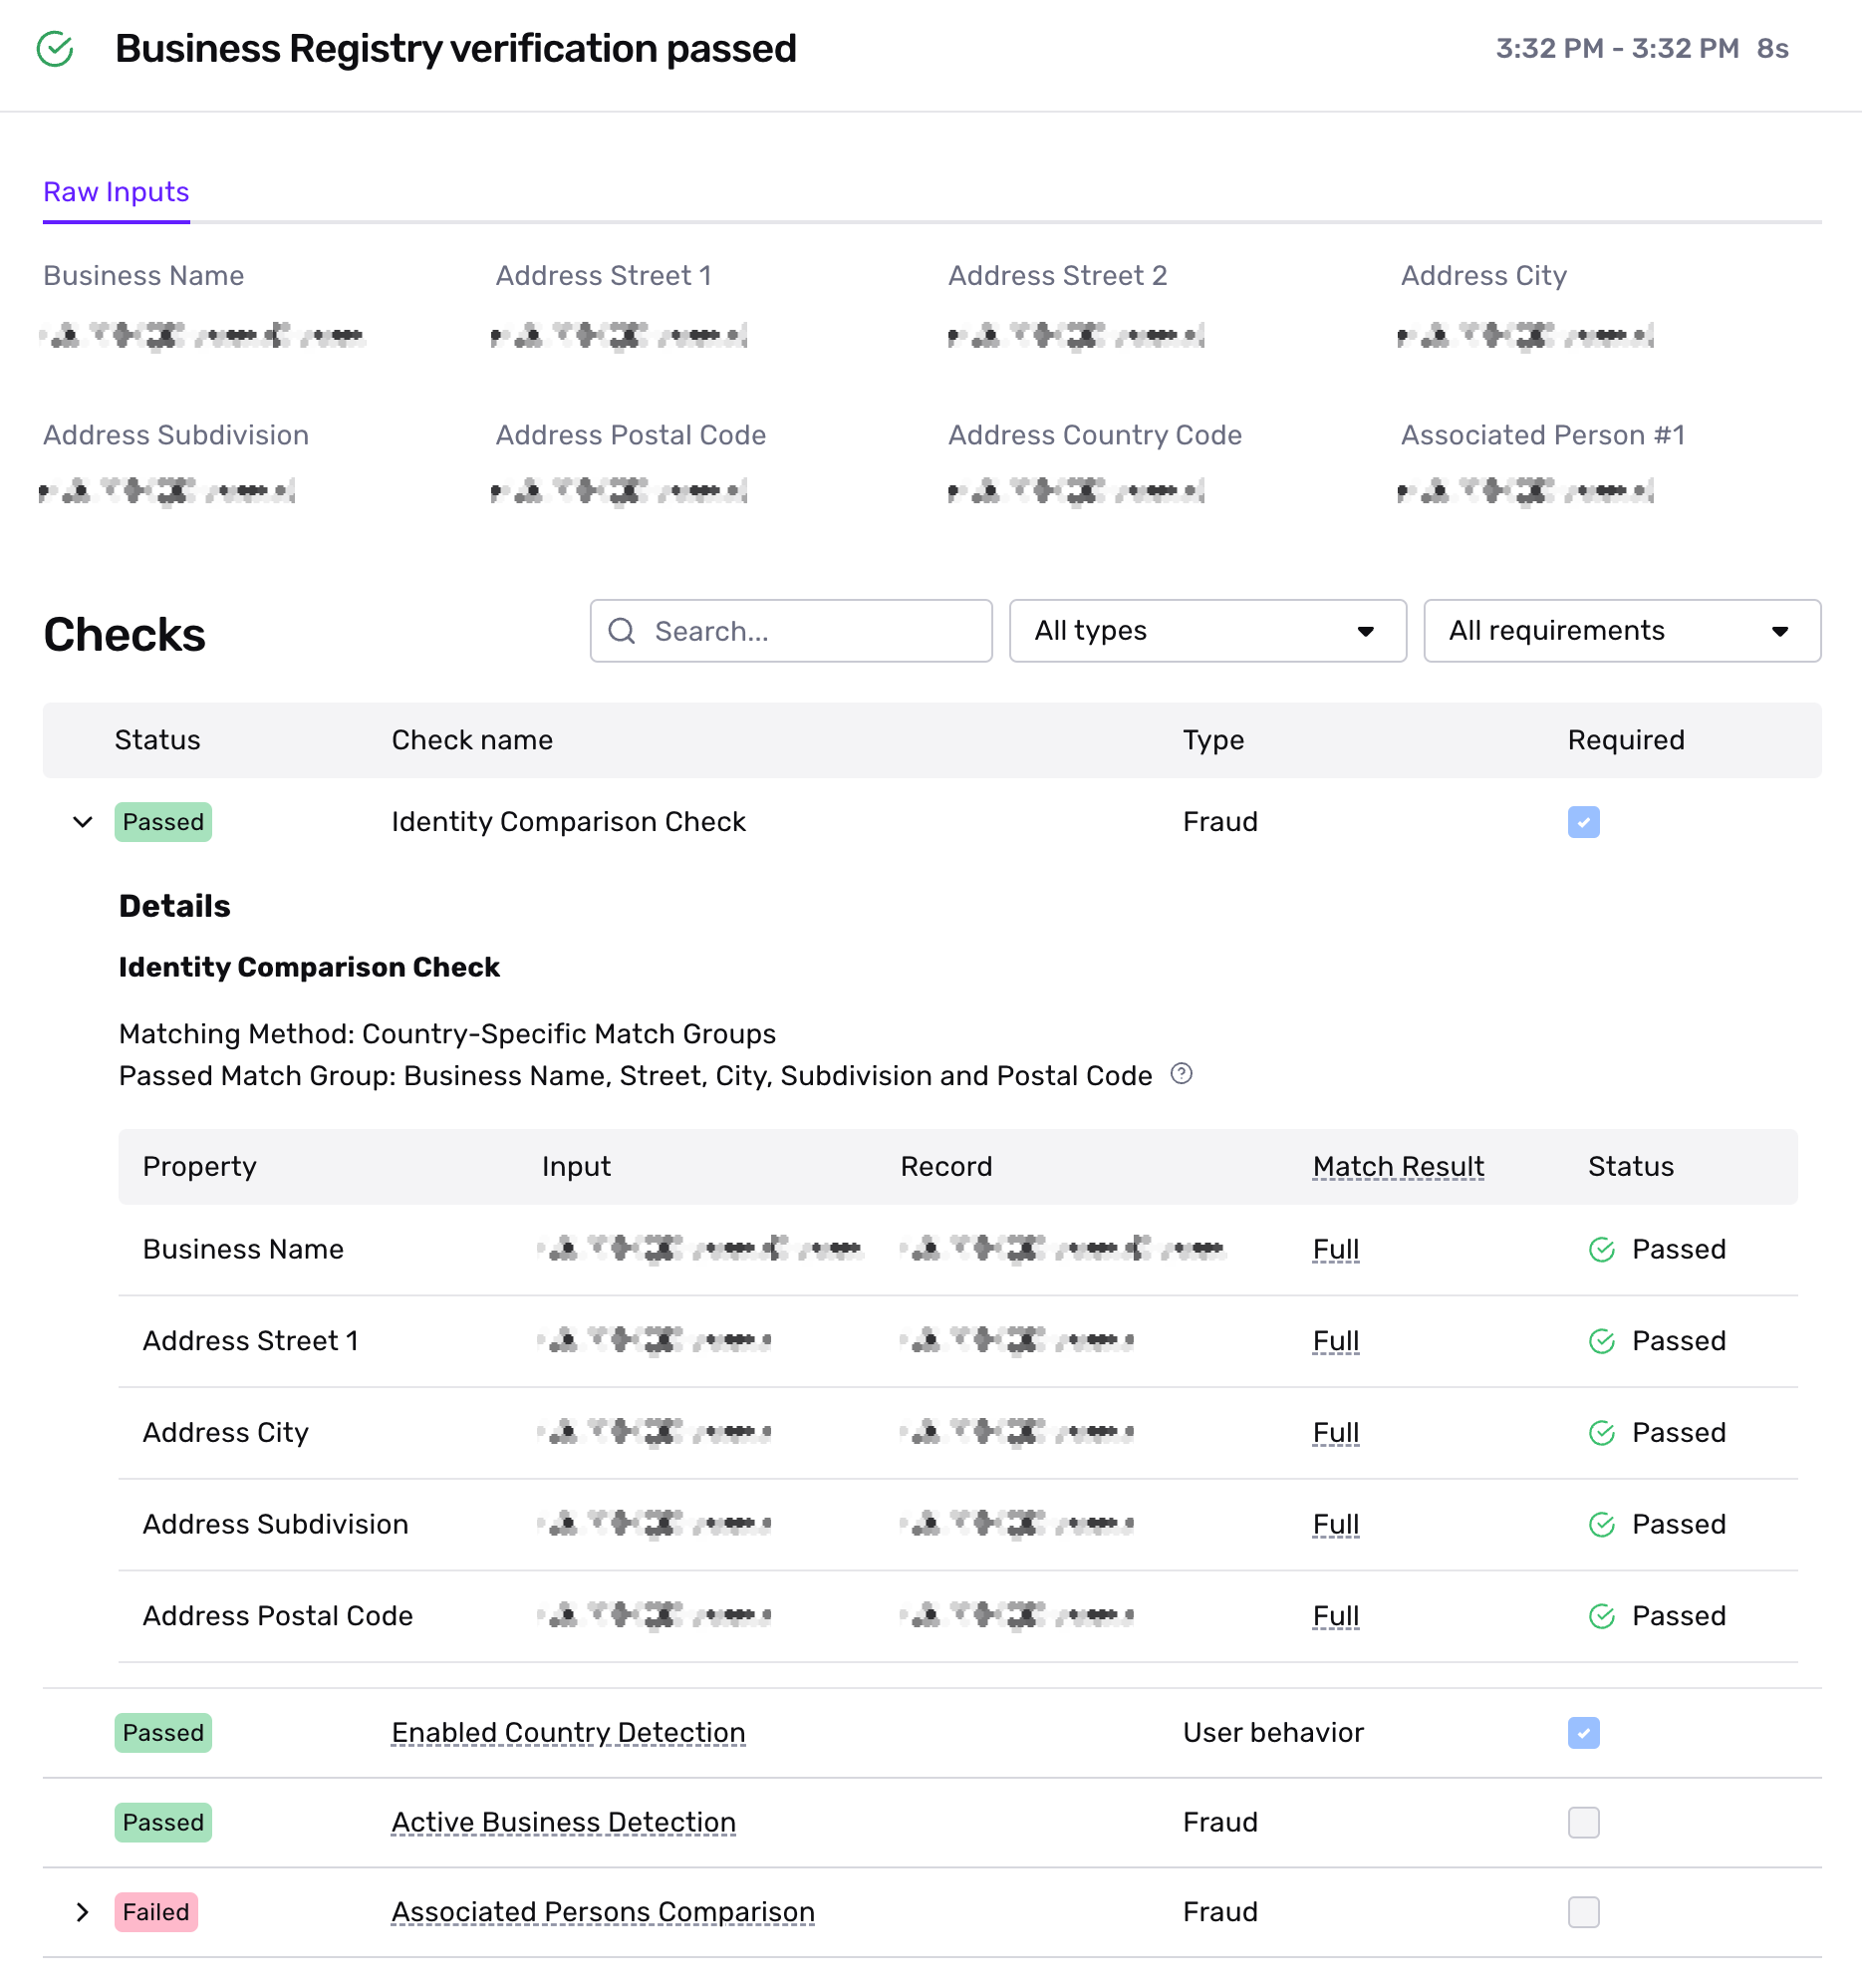Click passed check icon in Address Postal Code row
The height and width of the screenshot is (1988, 1862).
tap(1602, 1617)
